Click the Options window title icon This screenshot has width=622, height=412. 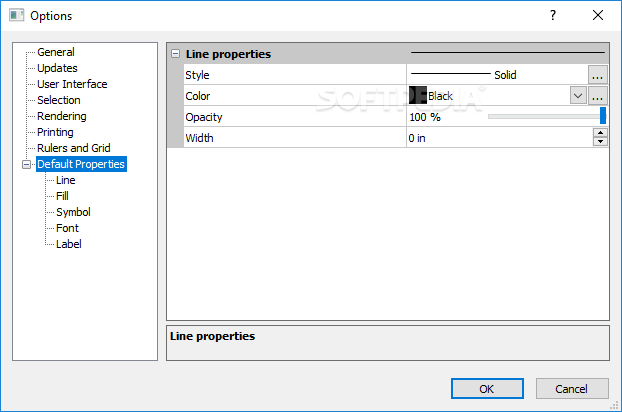(16, 15)
